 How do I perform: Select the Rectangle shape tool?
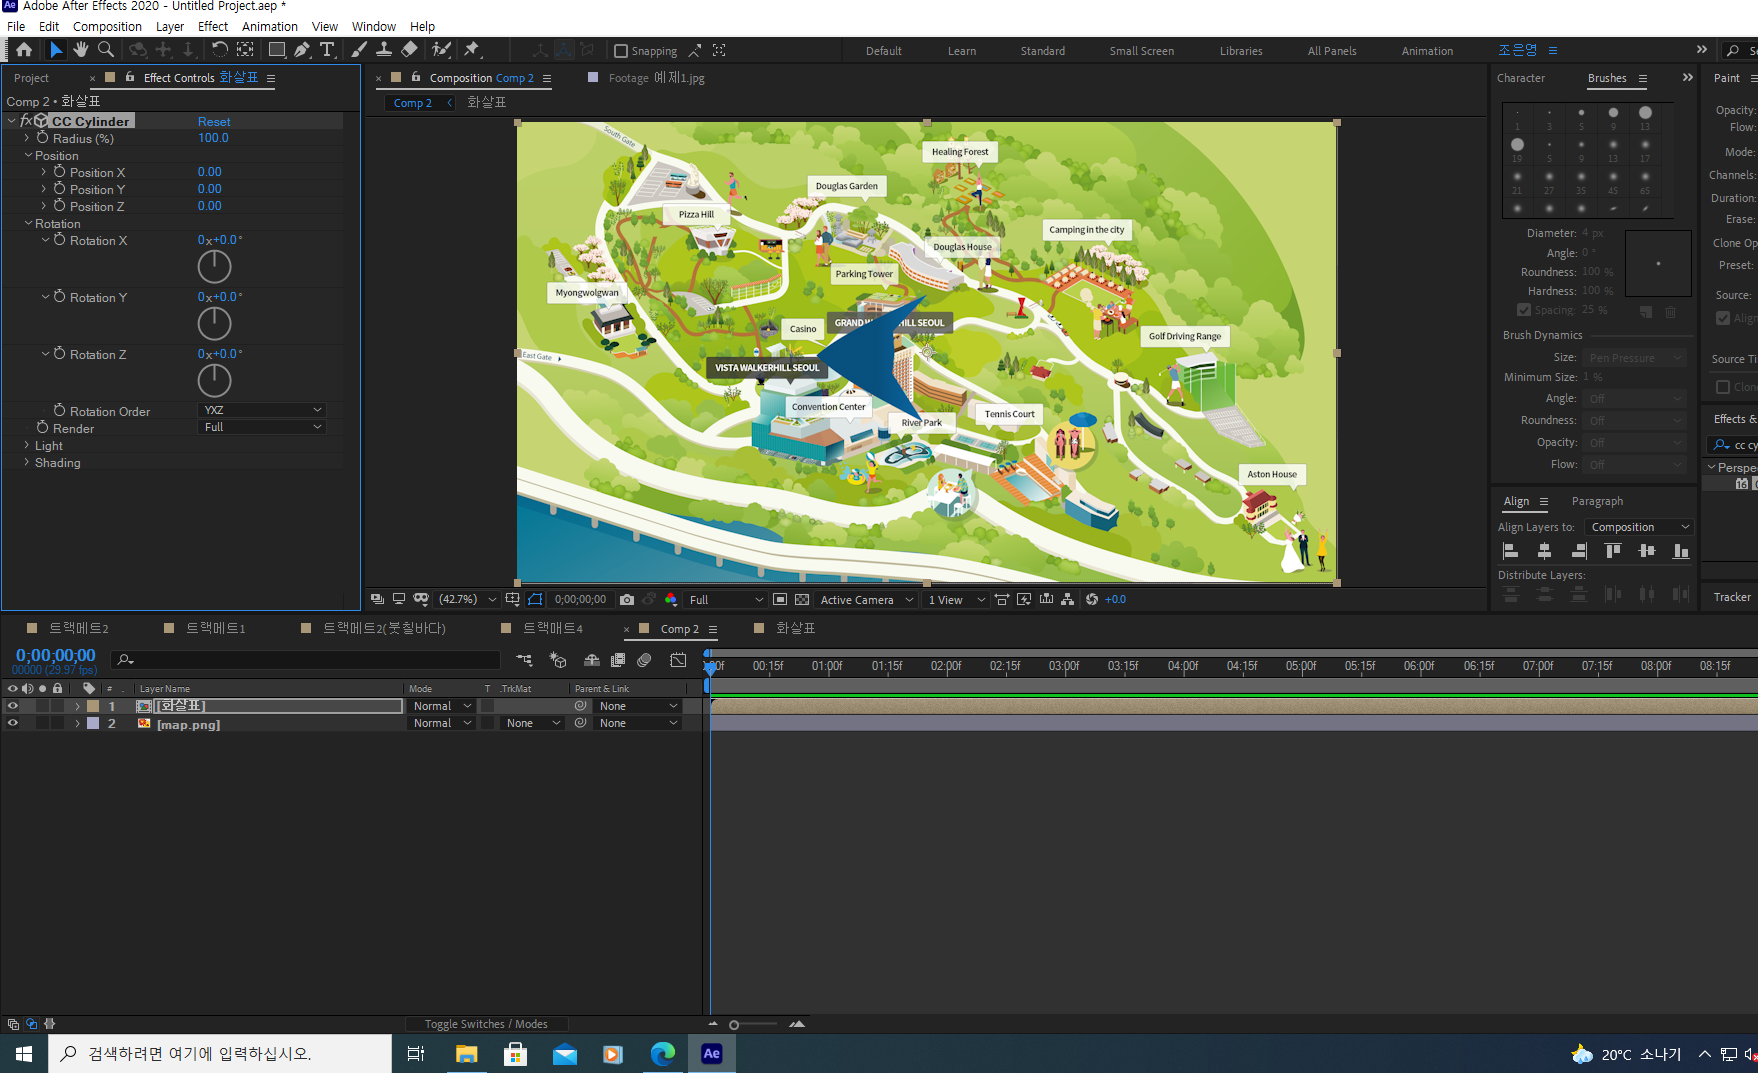click(x=277, y=50)
